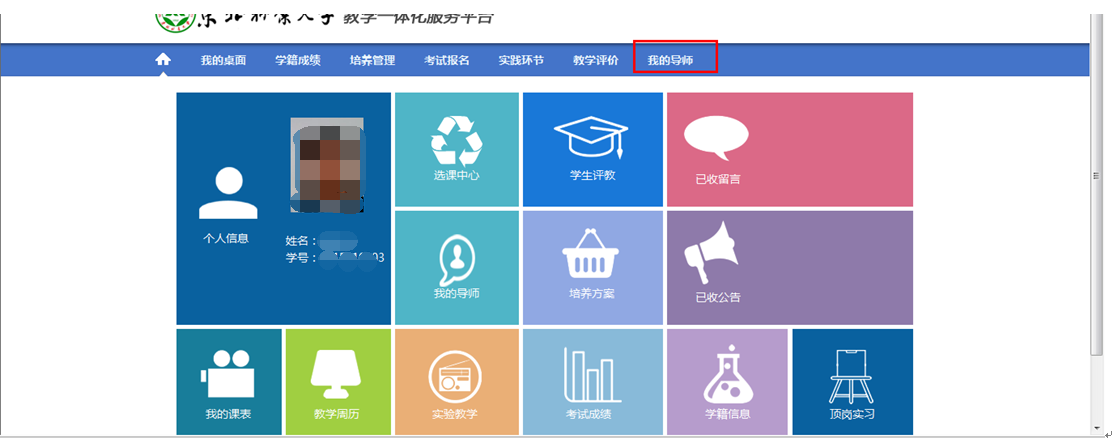Open 培养方案 basket icon tile
Image resolution: width=1112 pixels, height=438 pixels.
pos(592,267)
